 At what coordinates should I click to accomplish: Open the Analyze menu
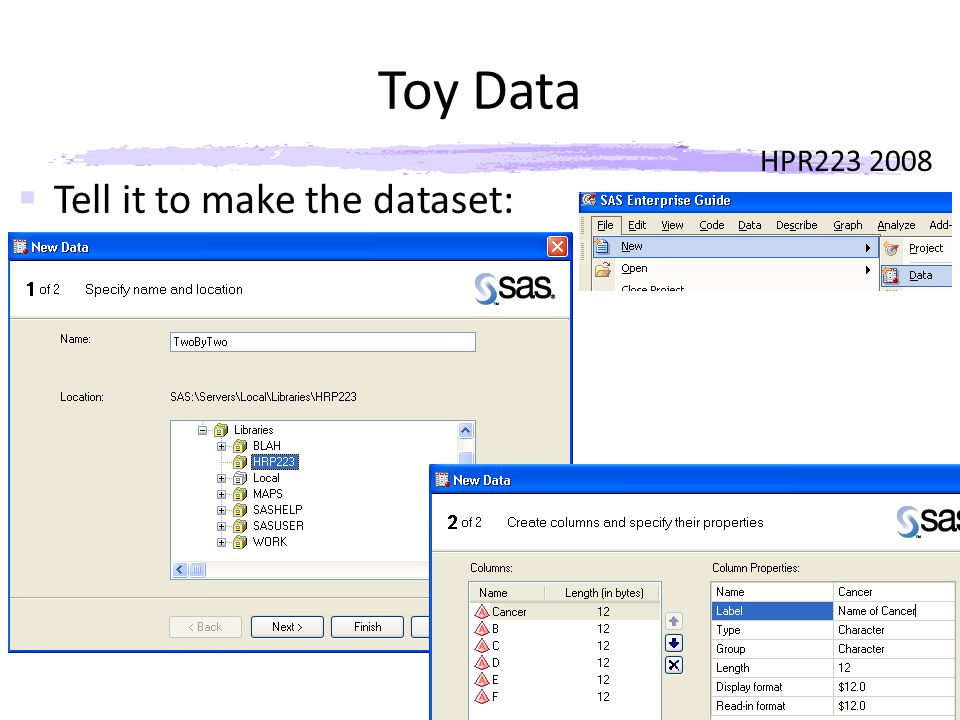(896, 225)
